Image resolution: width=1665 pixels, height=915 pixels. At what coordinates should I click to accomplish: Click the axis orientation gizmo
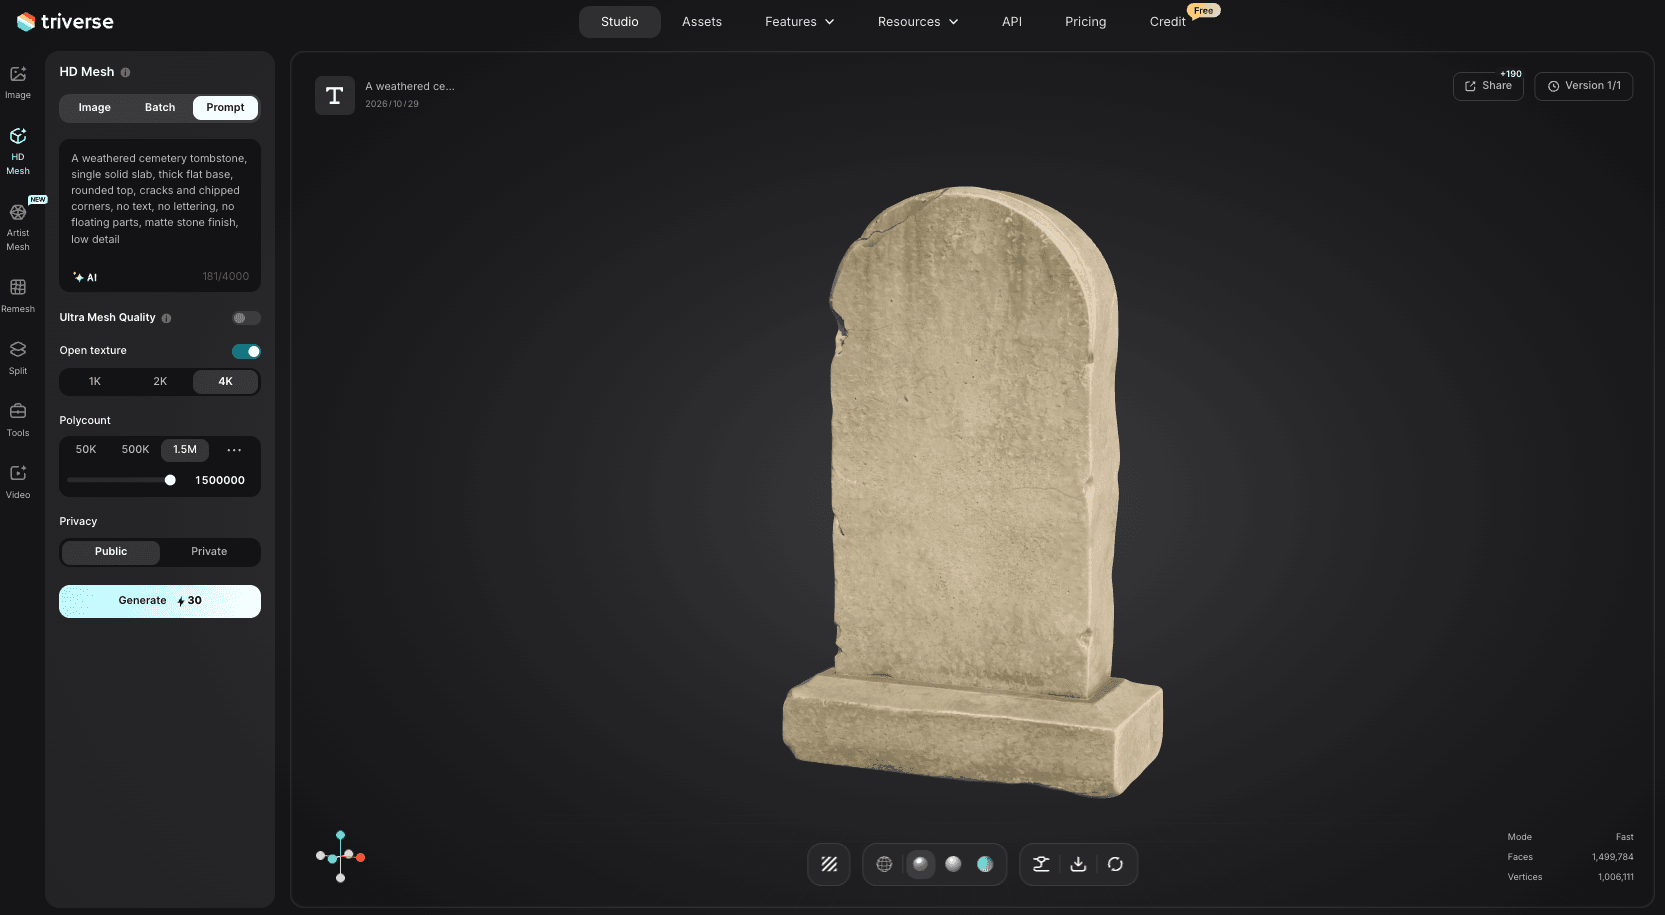point(340,857)
